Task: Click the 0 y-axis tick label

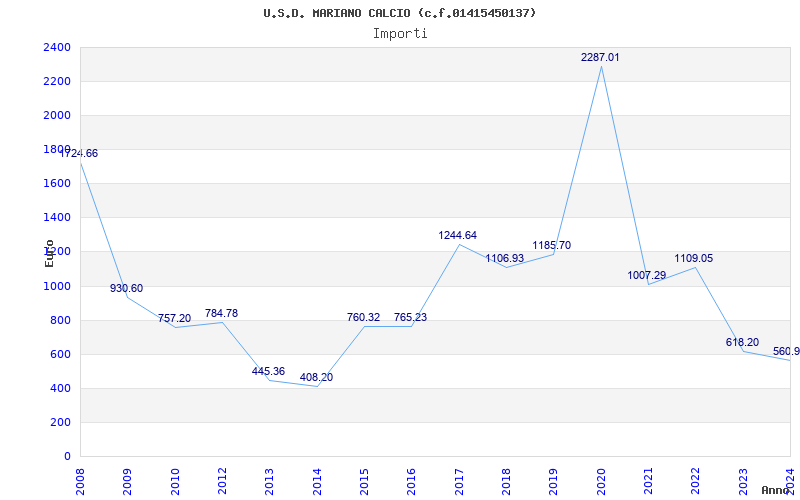Action: coord(67,457)
